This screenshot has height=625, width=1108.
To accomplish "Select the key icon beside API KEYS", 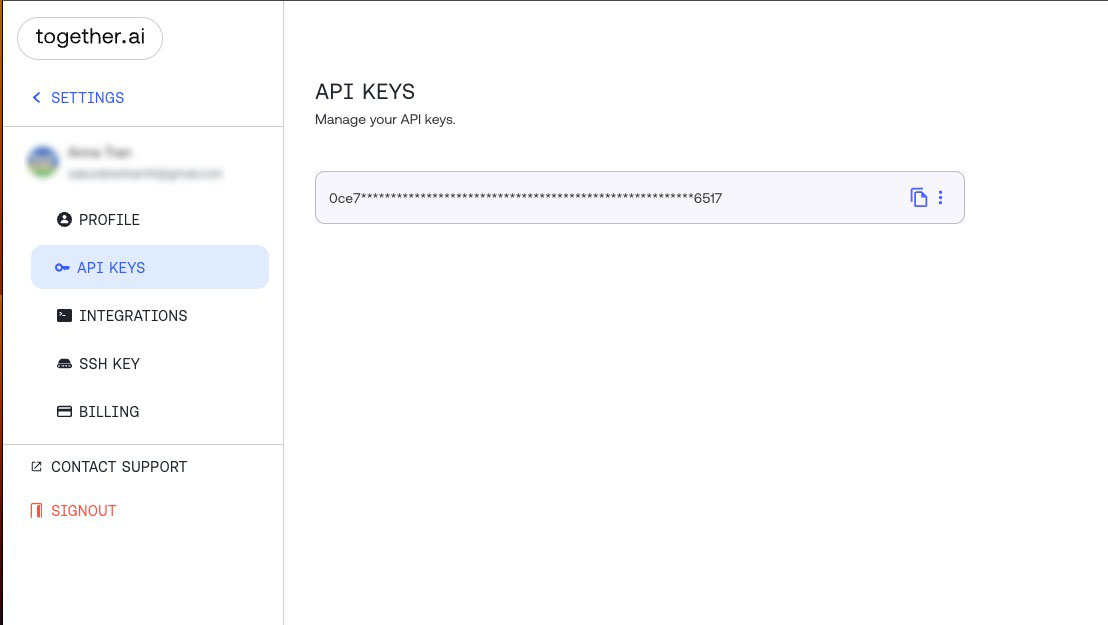I will (x=64, y=267).
